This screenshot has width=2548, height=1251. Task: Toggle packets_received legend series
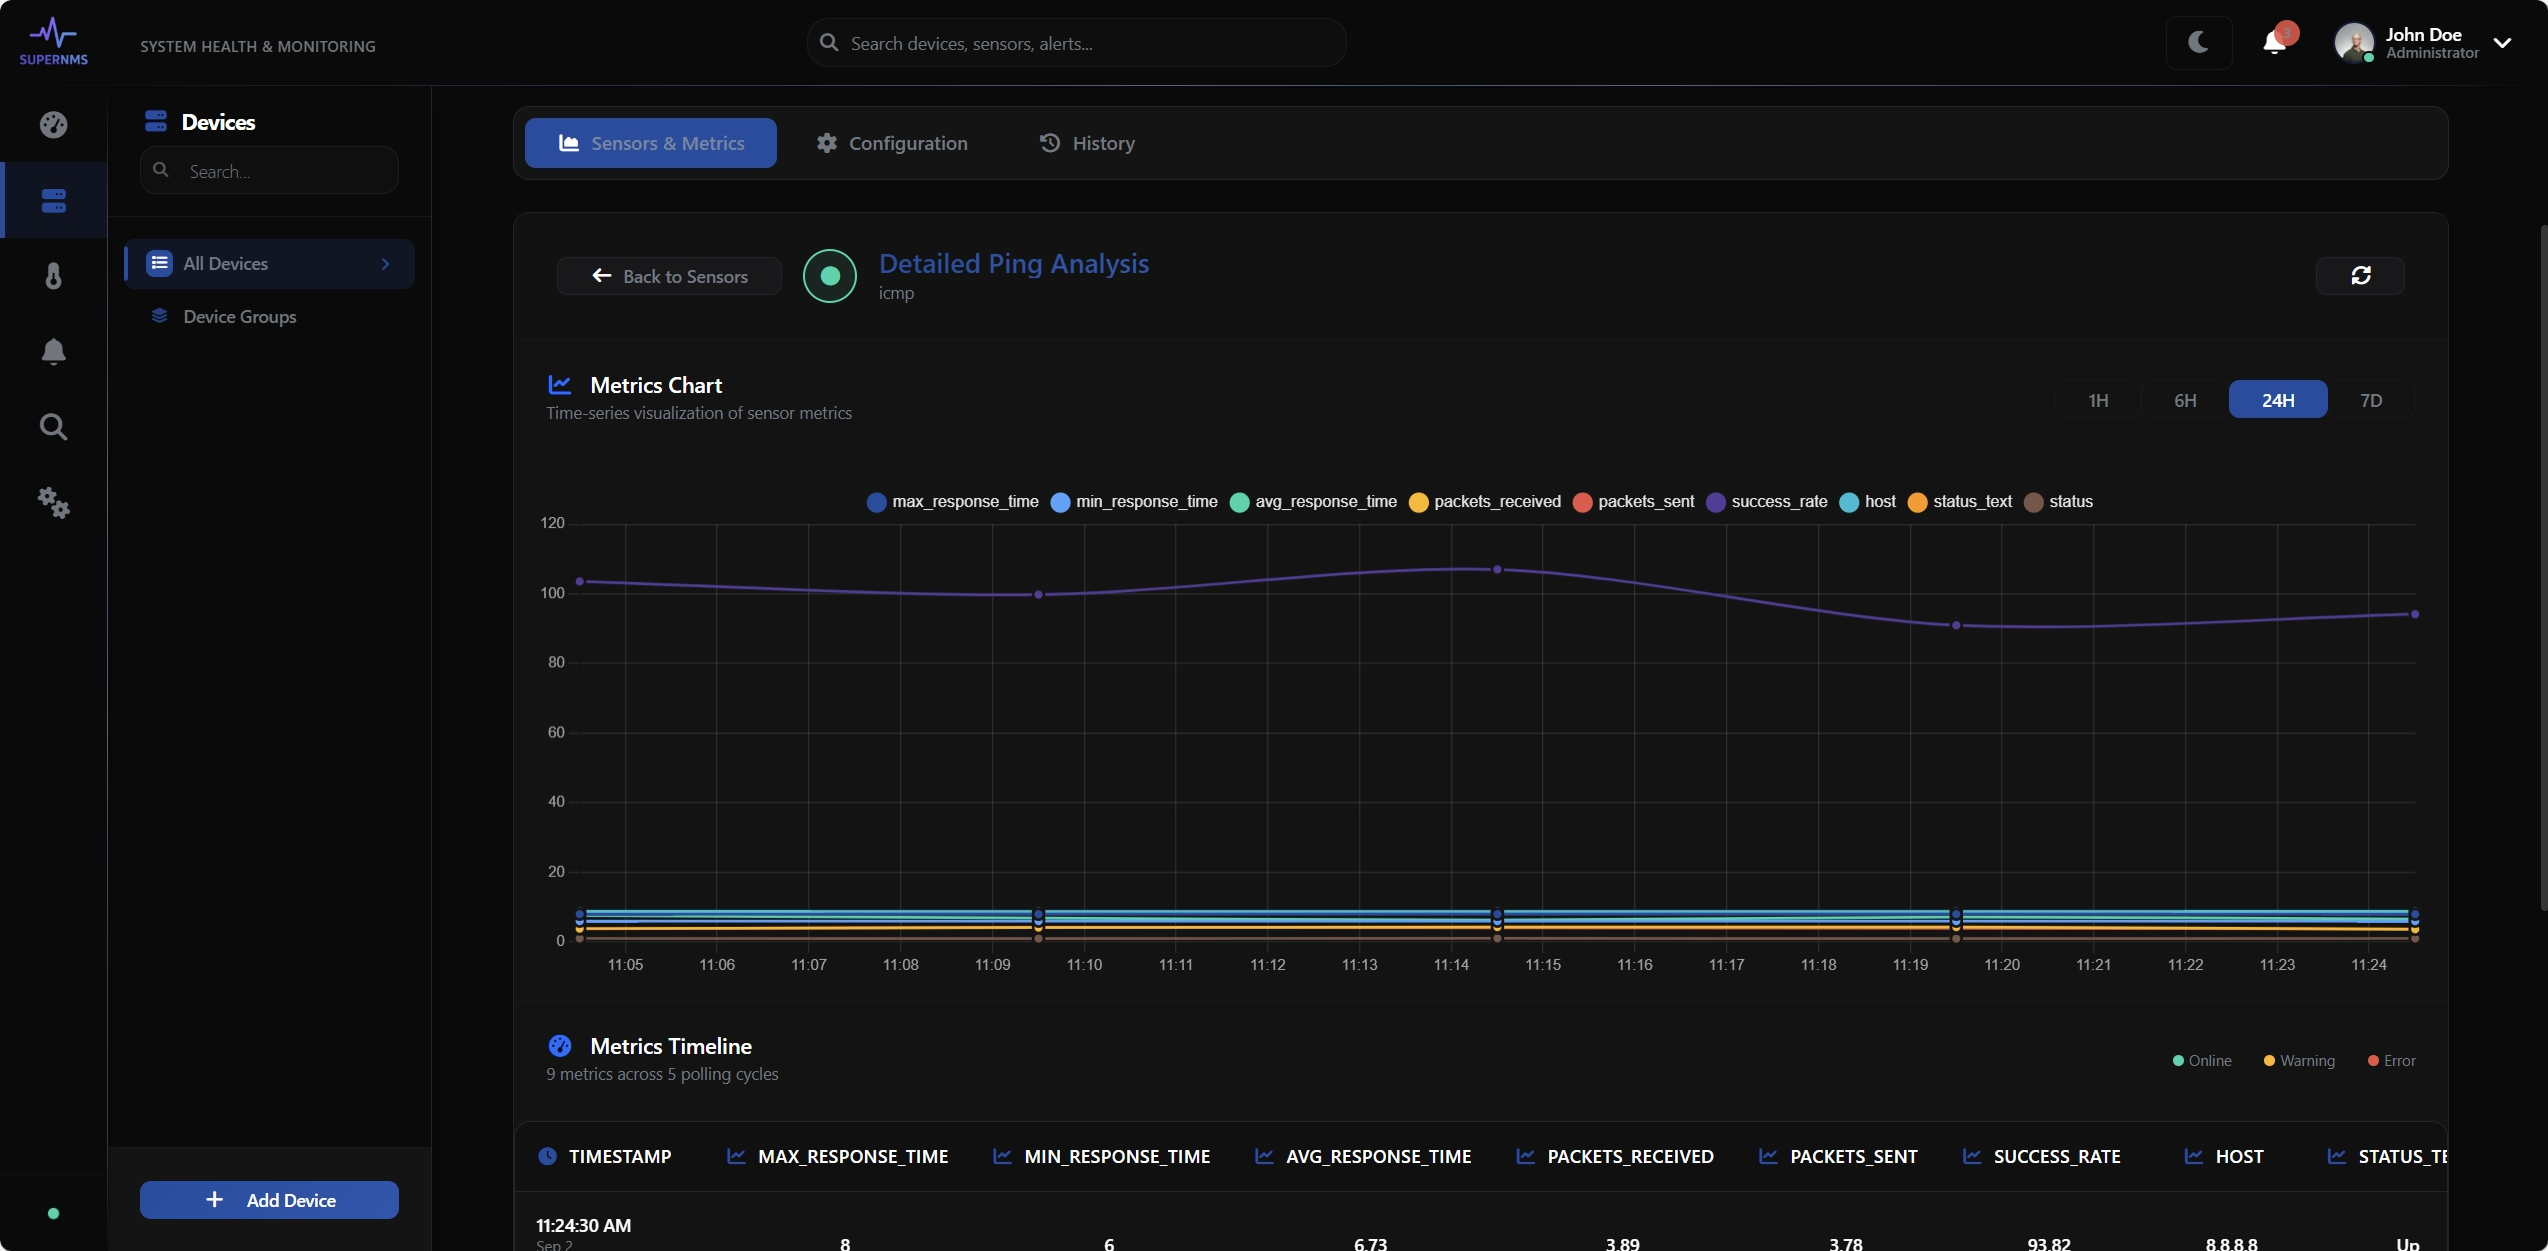click(1485, 502)
